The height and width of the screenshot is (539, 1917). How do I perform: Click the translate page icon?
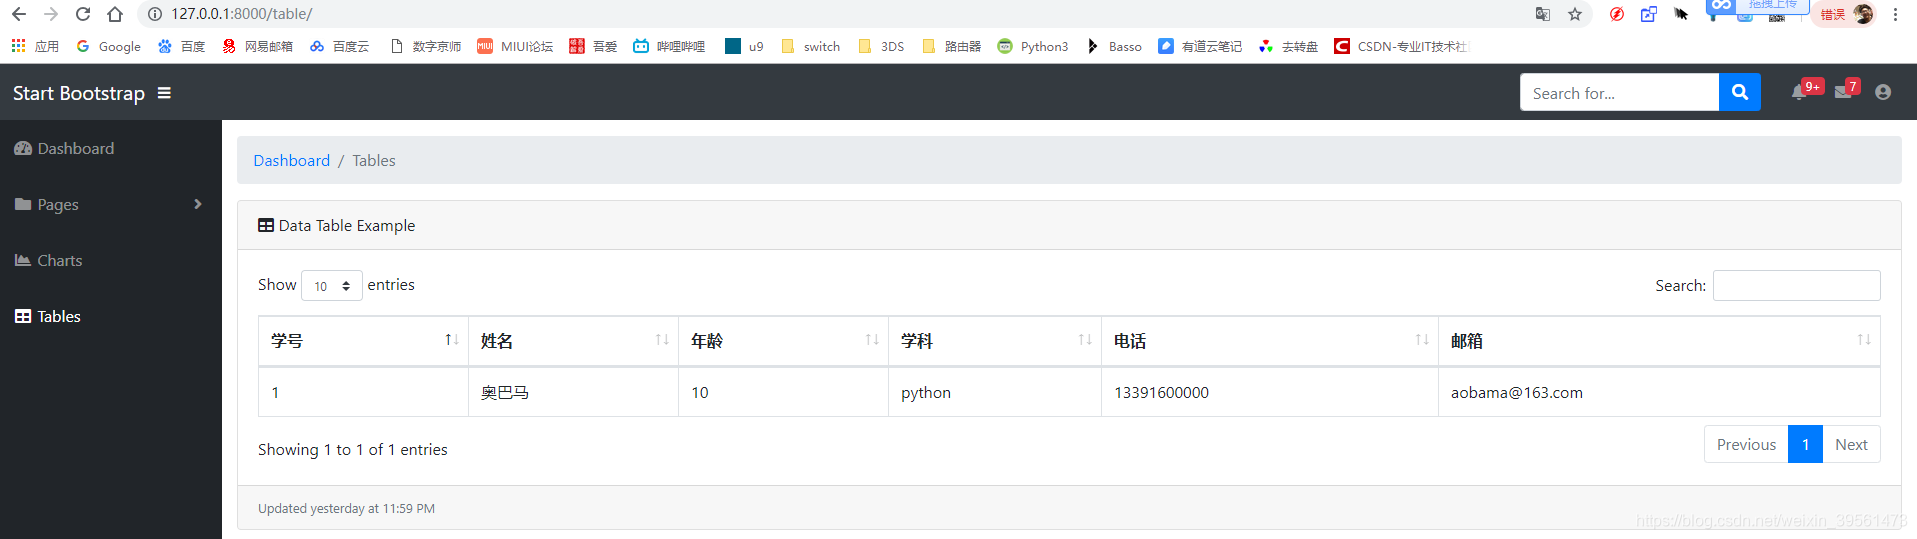pos(1543,14)
